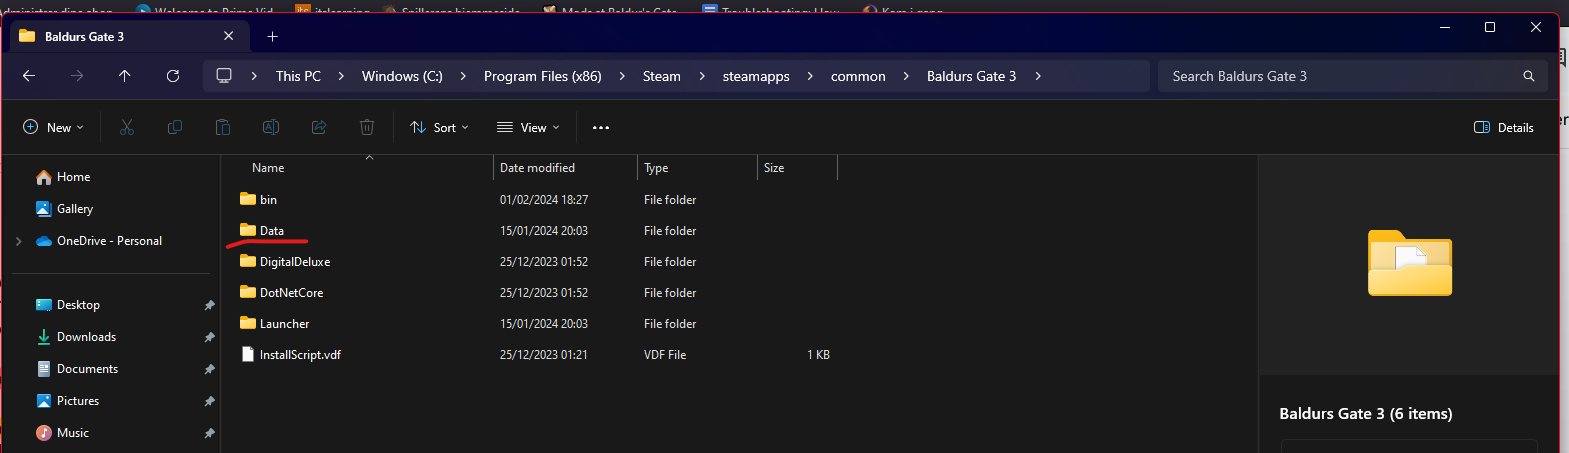
Task: Click the steamapps breadcrumb segment
Action: point(756,76)
